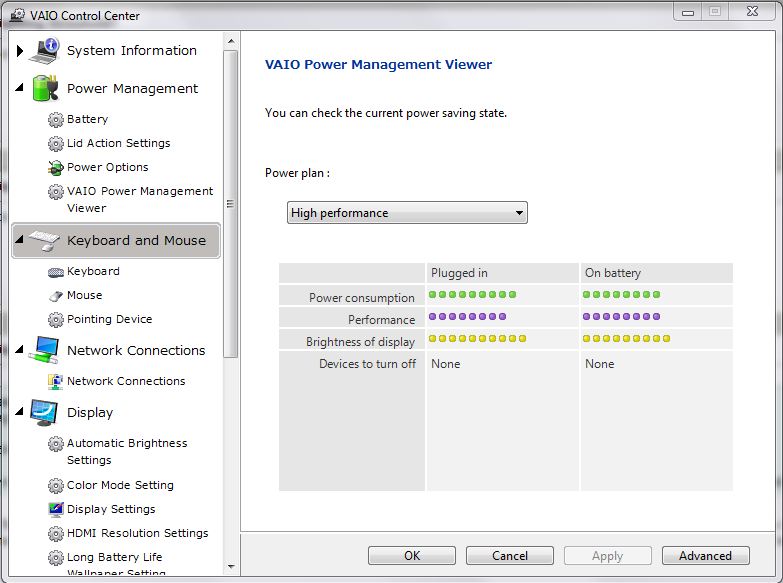Collapse the Network Connections tree node
Viewport: 783px width, 583px height.
(19, 349)
